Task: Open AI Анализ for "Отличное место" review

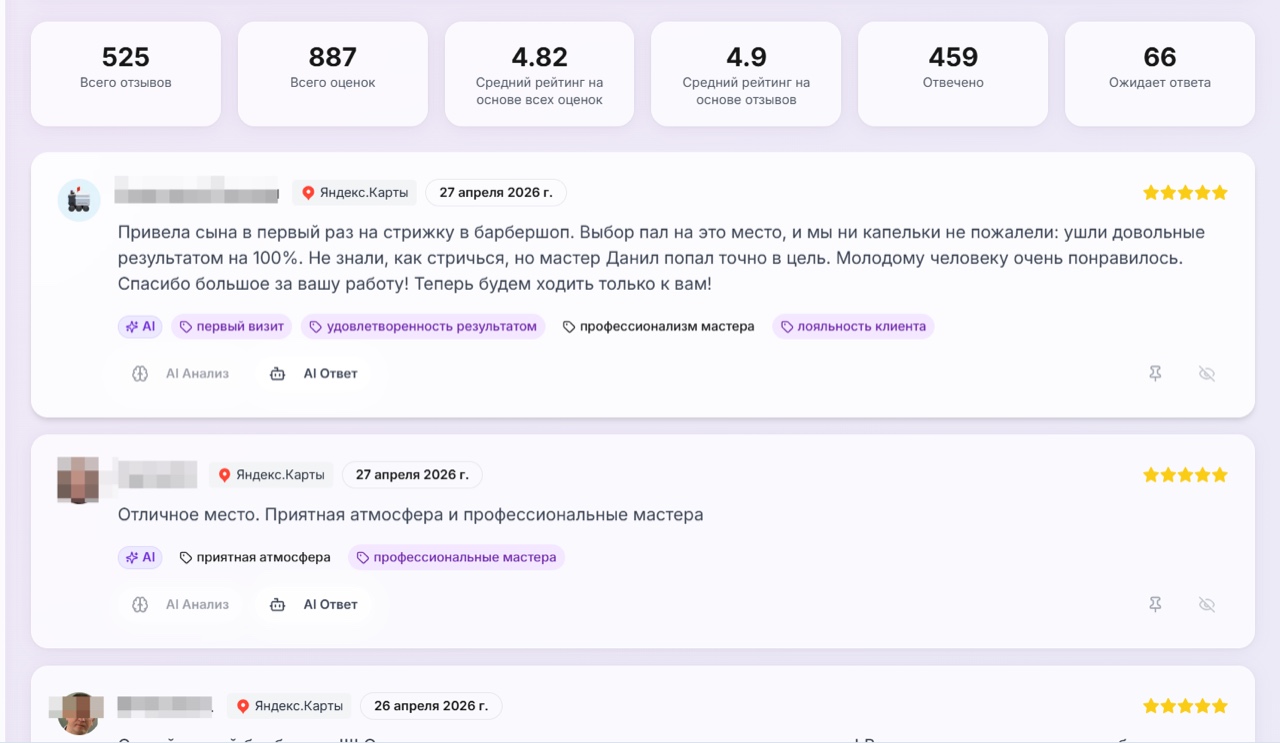Action: 181,604
